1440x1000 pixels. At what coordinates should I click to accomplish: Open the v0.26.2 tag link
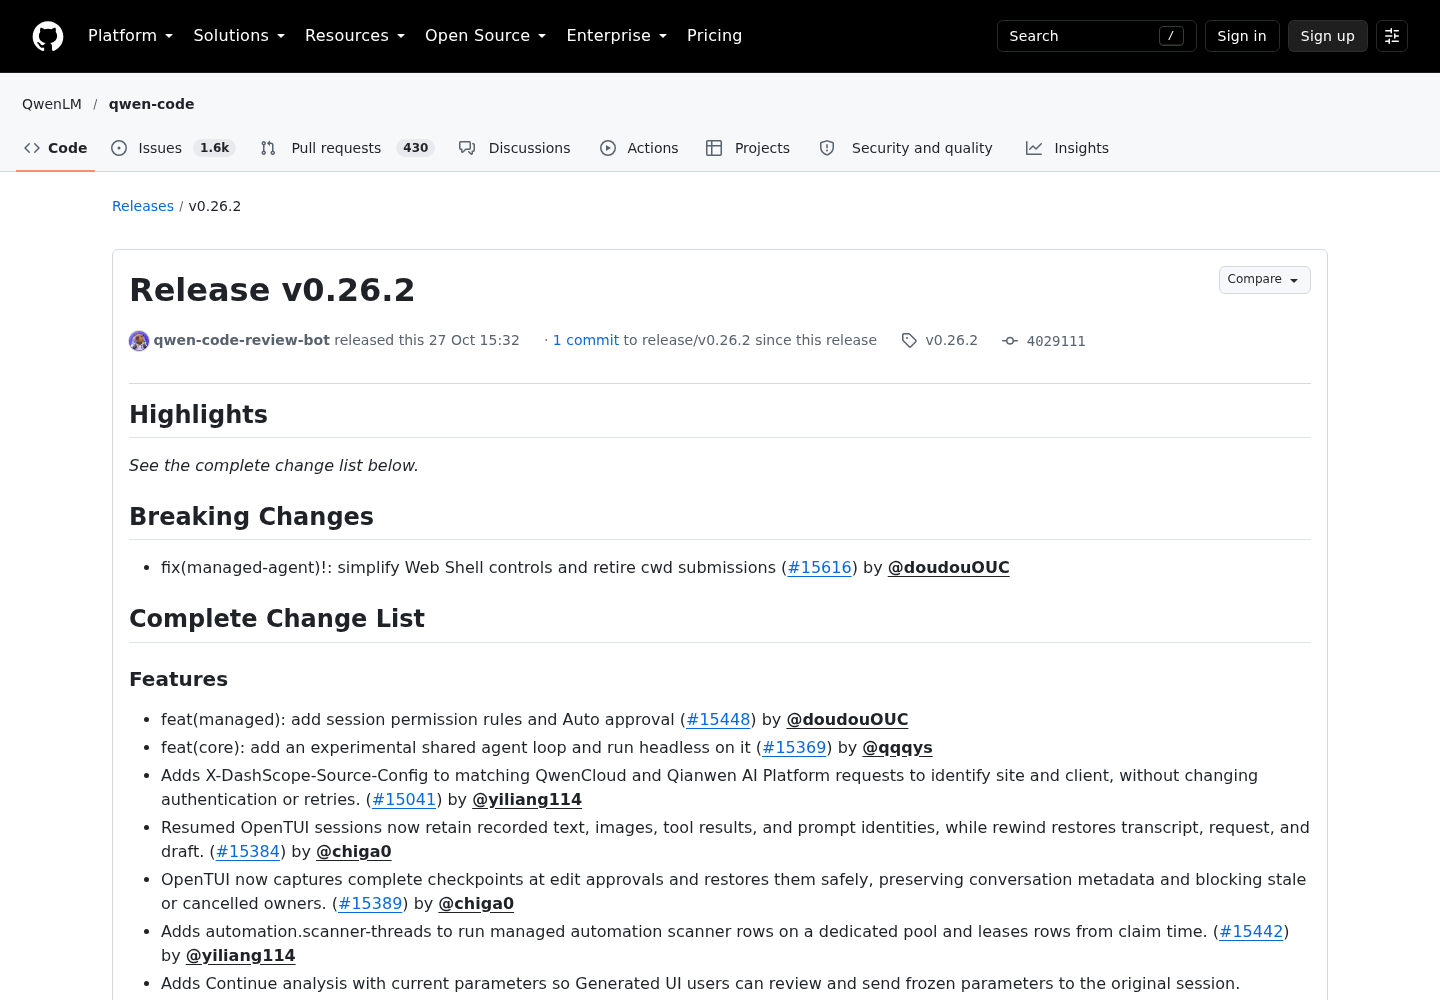[951, 340]
